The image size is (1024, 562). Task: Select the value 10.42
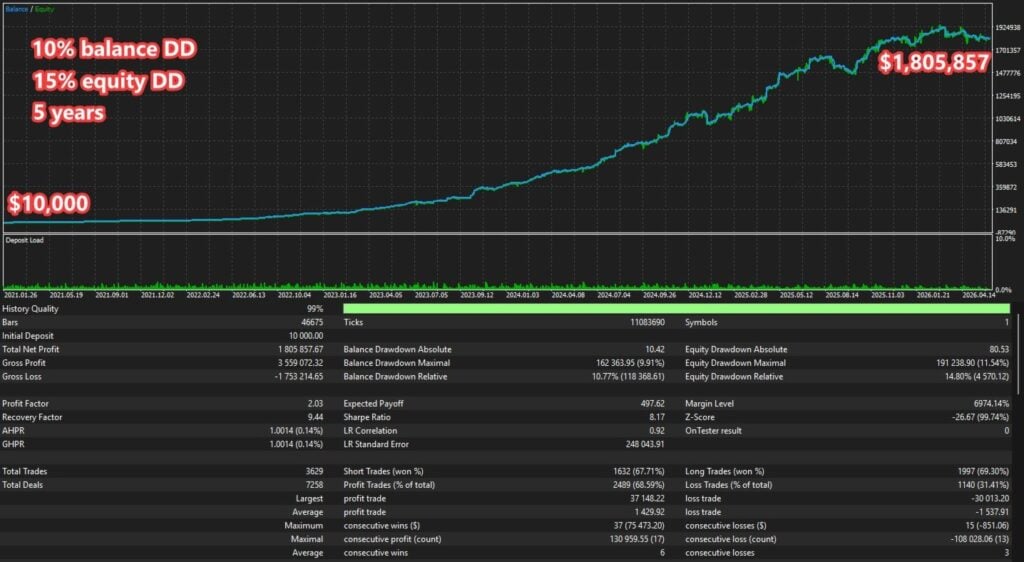[x=654, y=350]
